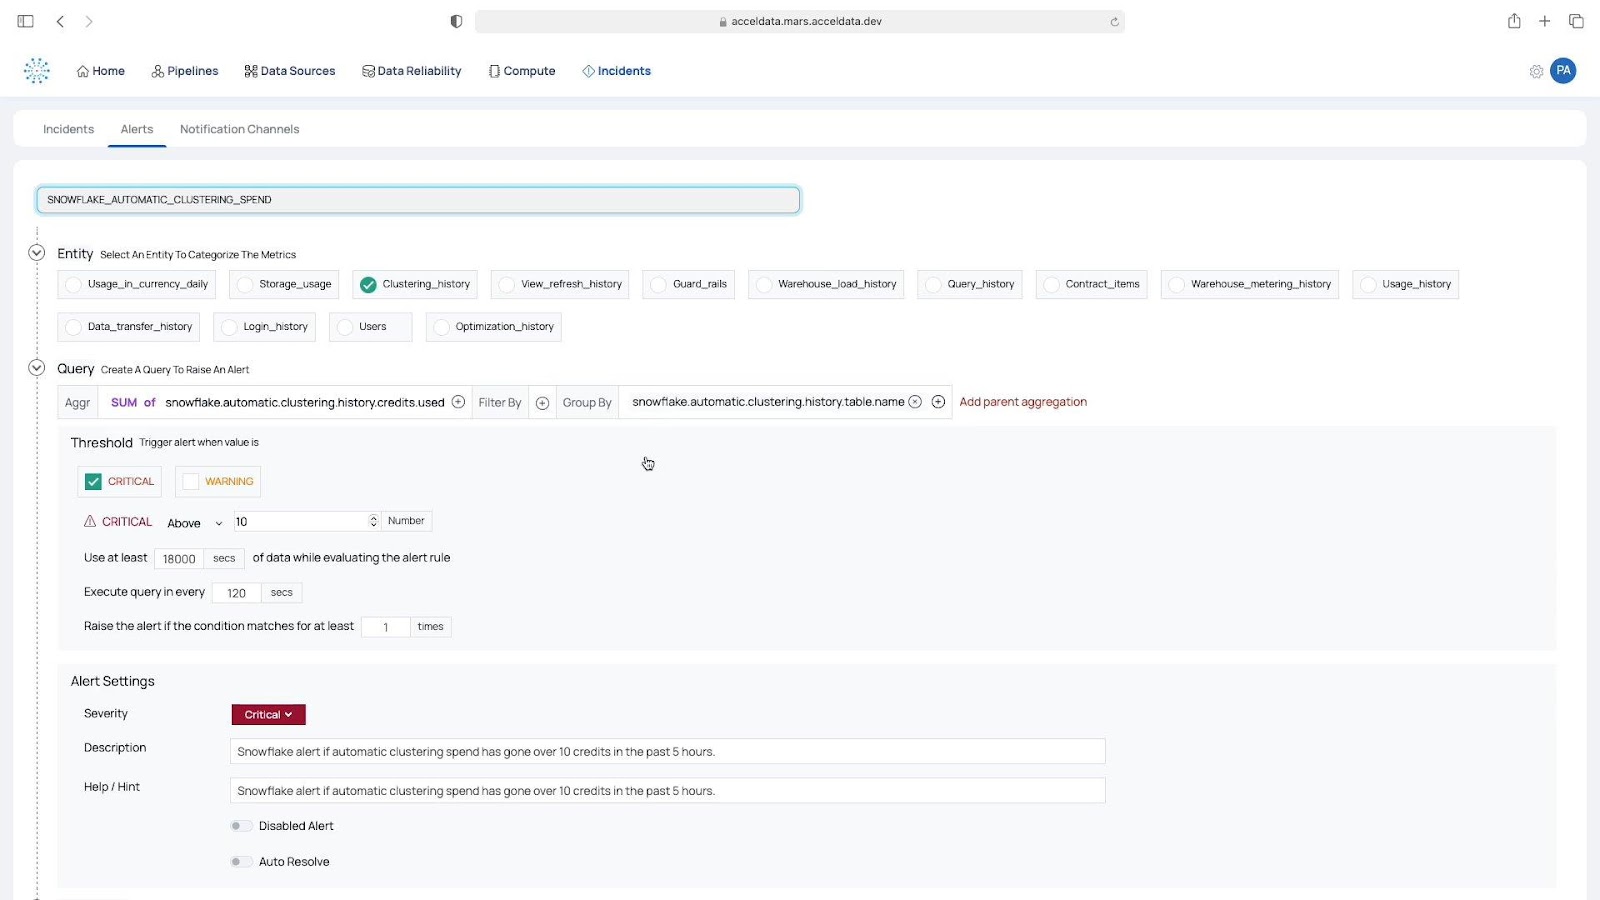This screenshot has height=900, width=1600.
Task: Click the condition matches times field
Action: click(386, 627)
